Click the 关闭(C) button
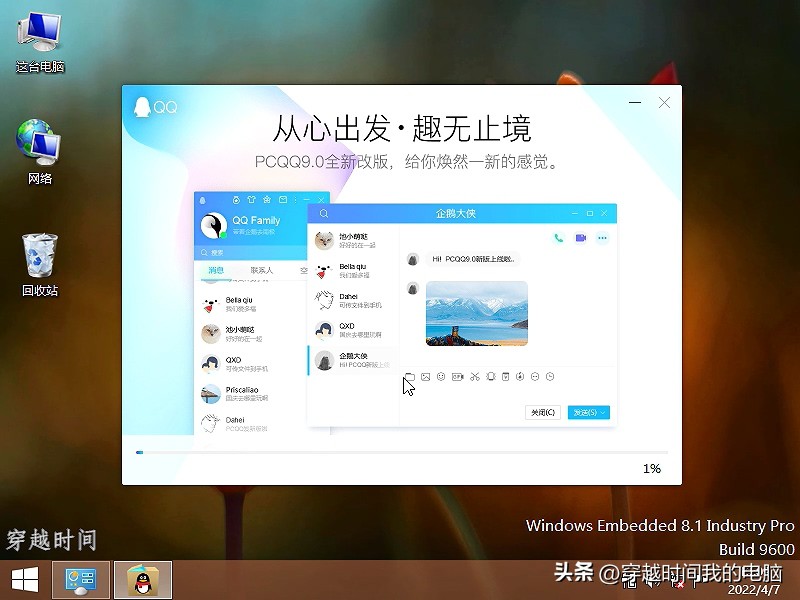Screen dimensions: 800x600 click(x=541, y=412)
